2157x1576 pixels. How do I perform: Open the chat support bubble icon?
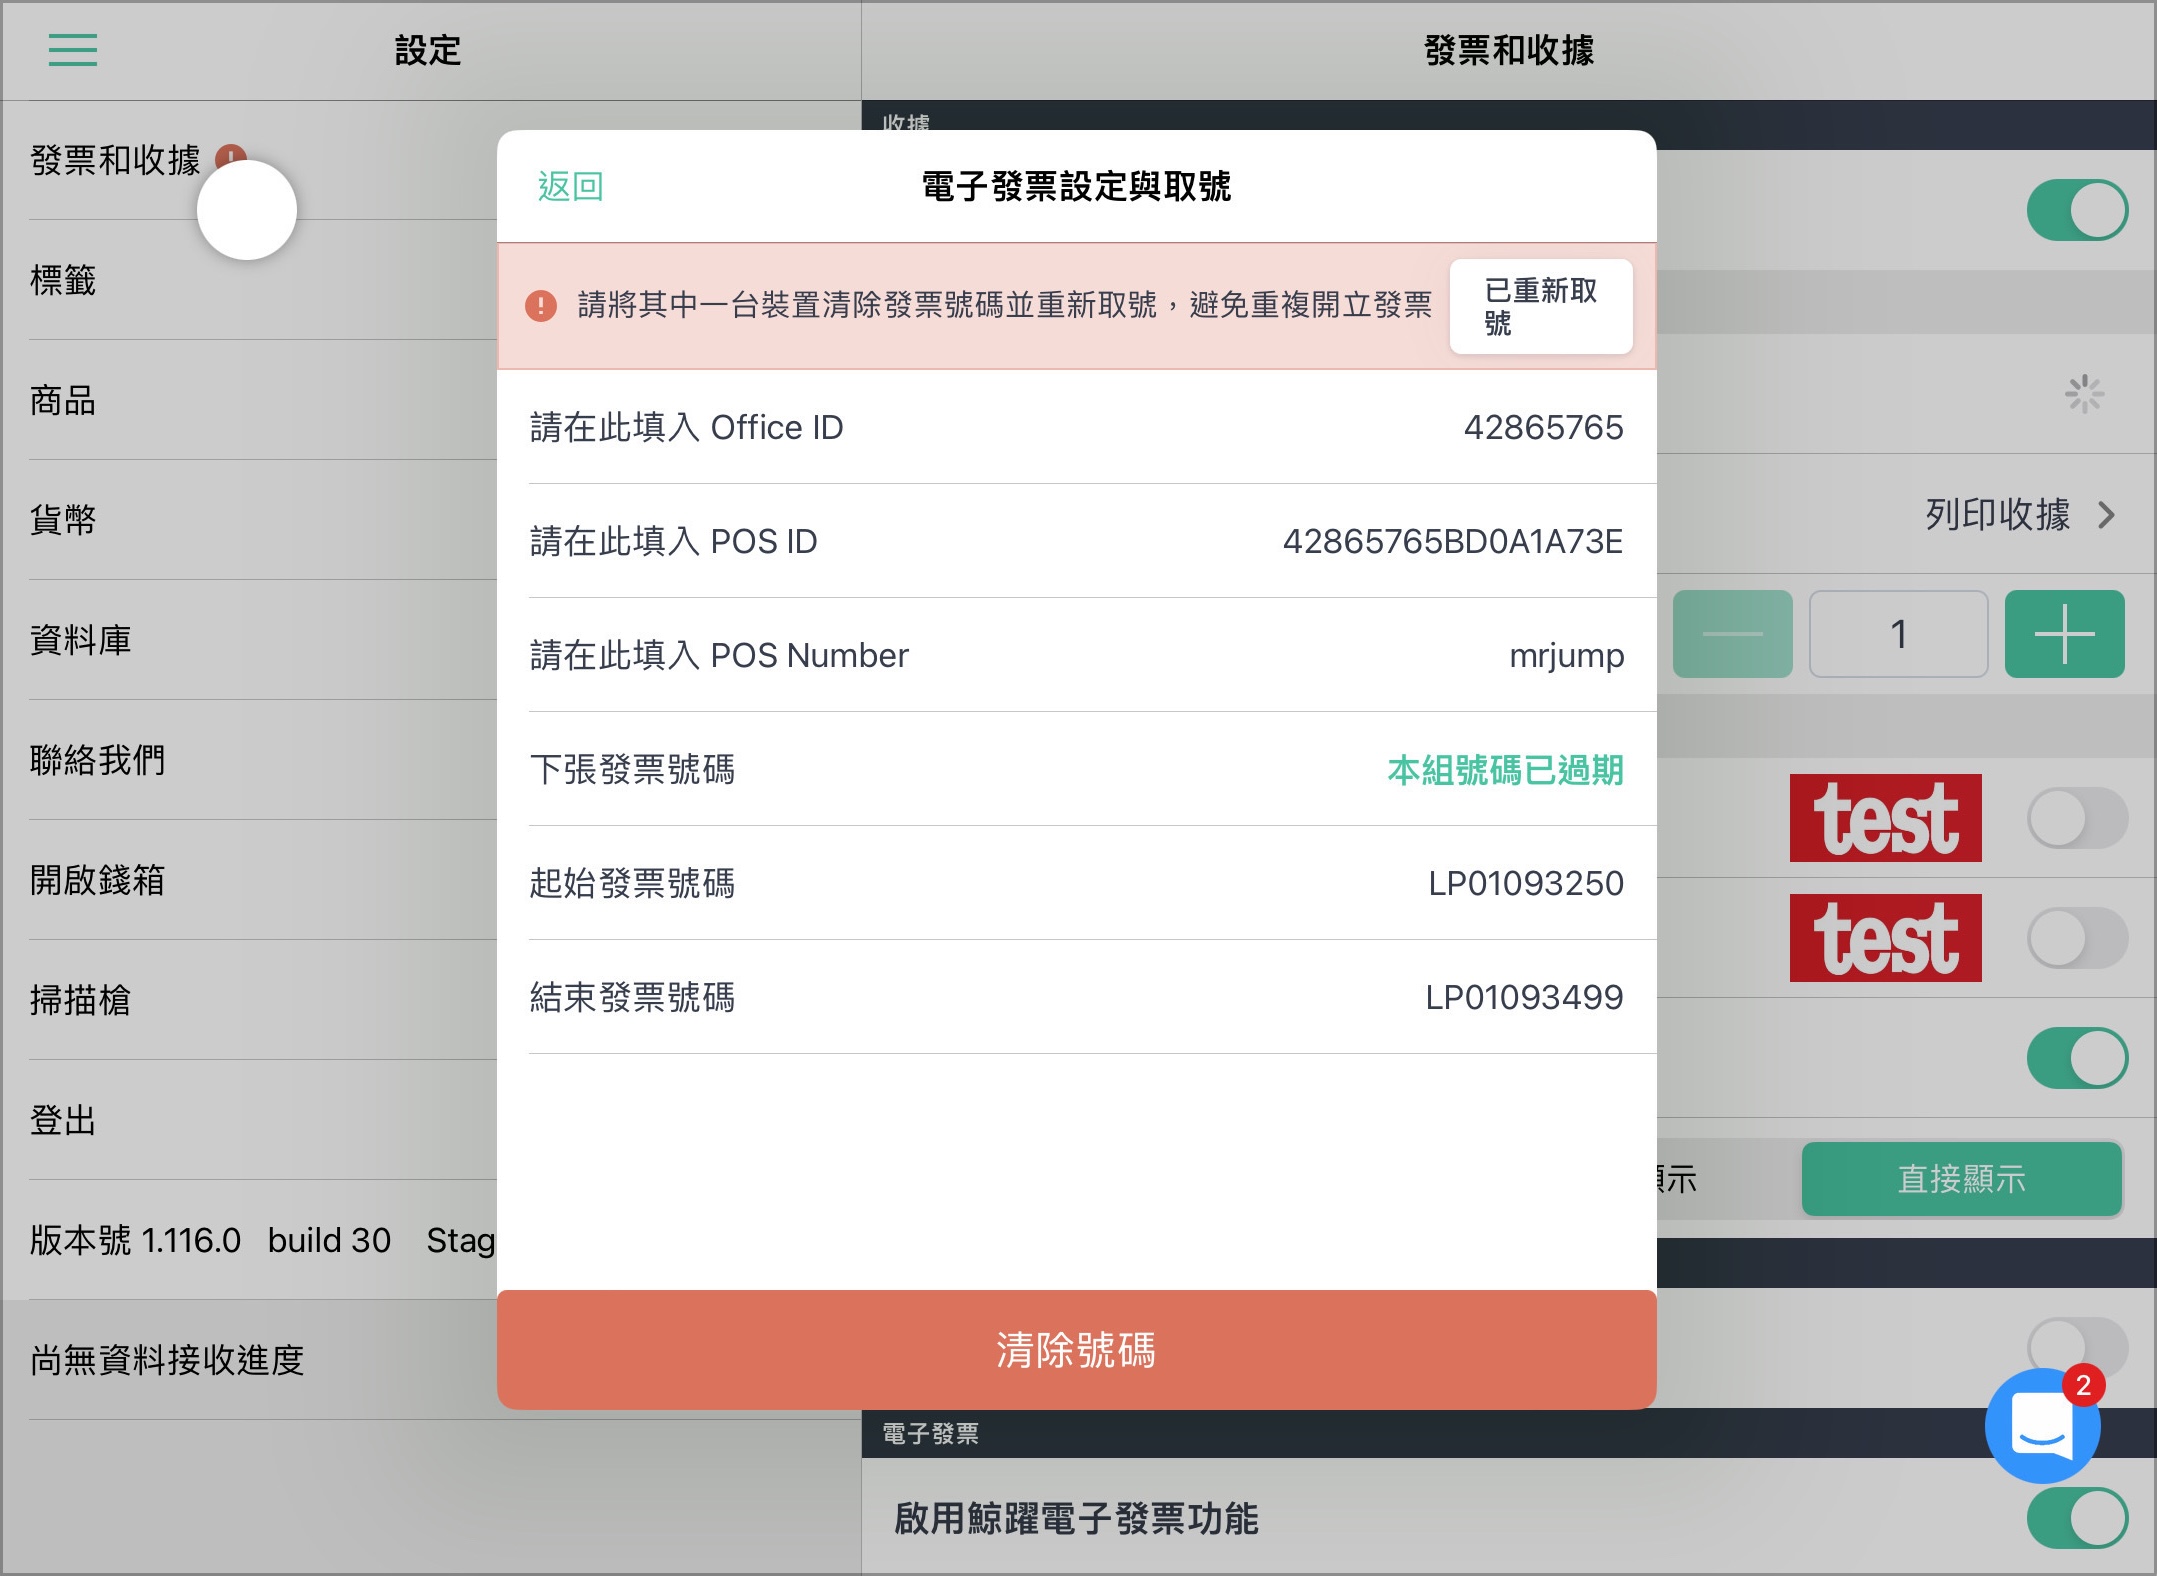coord(2043,1425)
